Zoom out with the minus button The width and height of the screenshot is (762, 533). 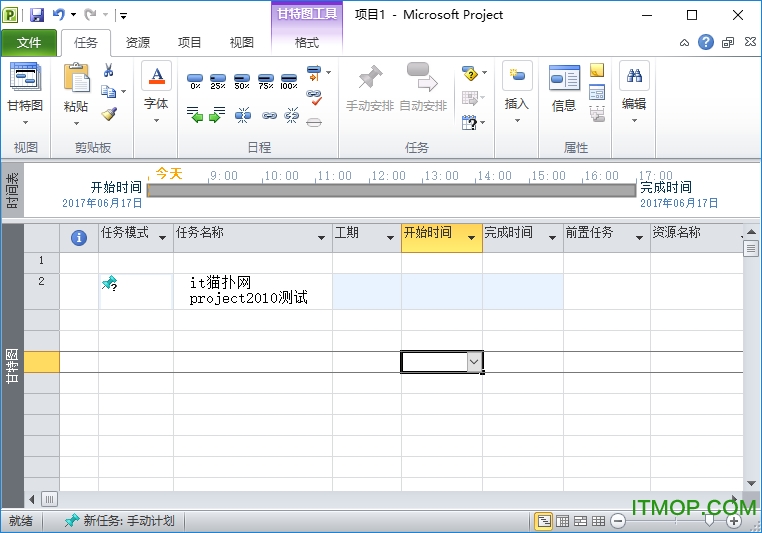618,521
